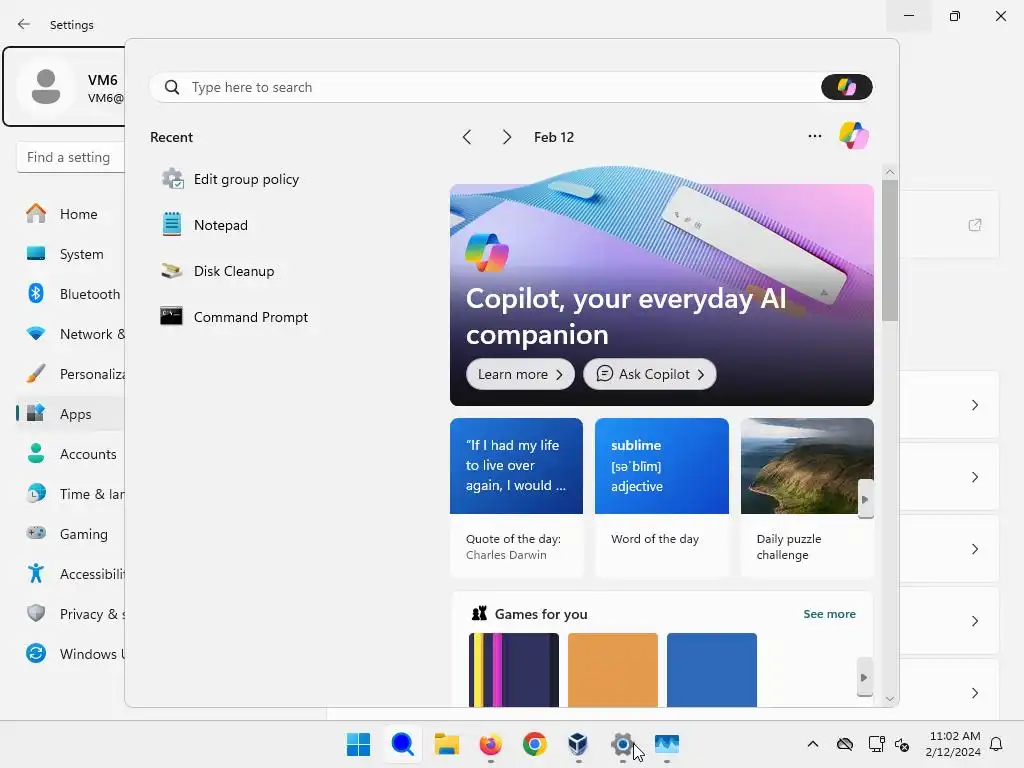1024x768 pixels.
Task: Launch Disk Cleanup from Recent
Action: pyautogui.click(x=218, y=271)
